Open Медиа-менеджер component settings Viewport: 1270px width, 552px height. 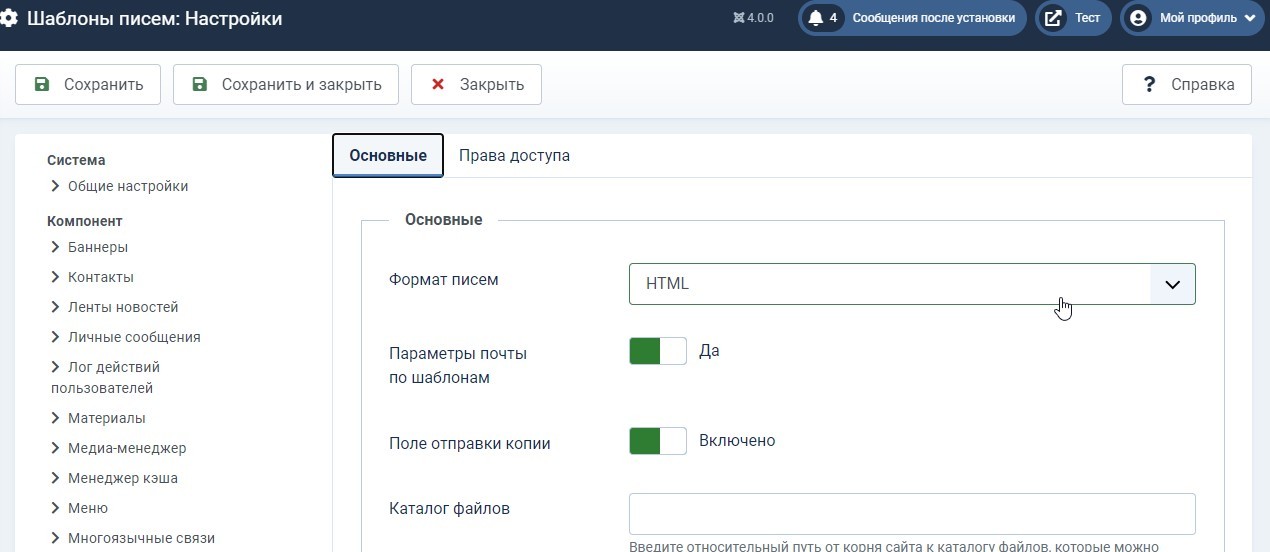(127, 448)
